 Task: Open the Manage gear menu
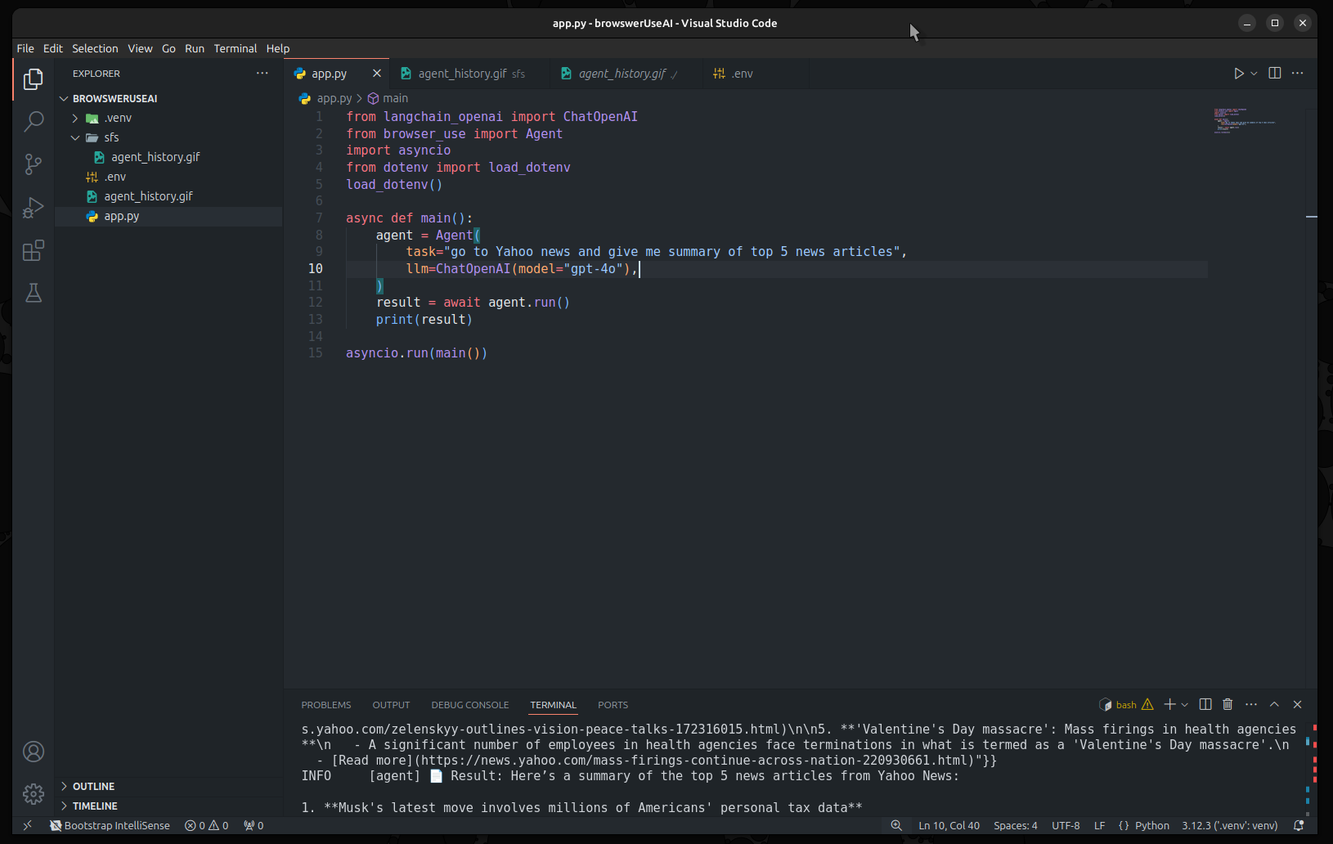click(33, 794)
